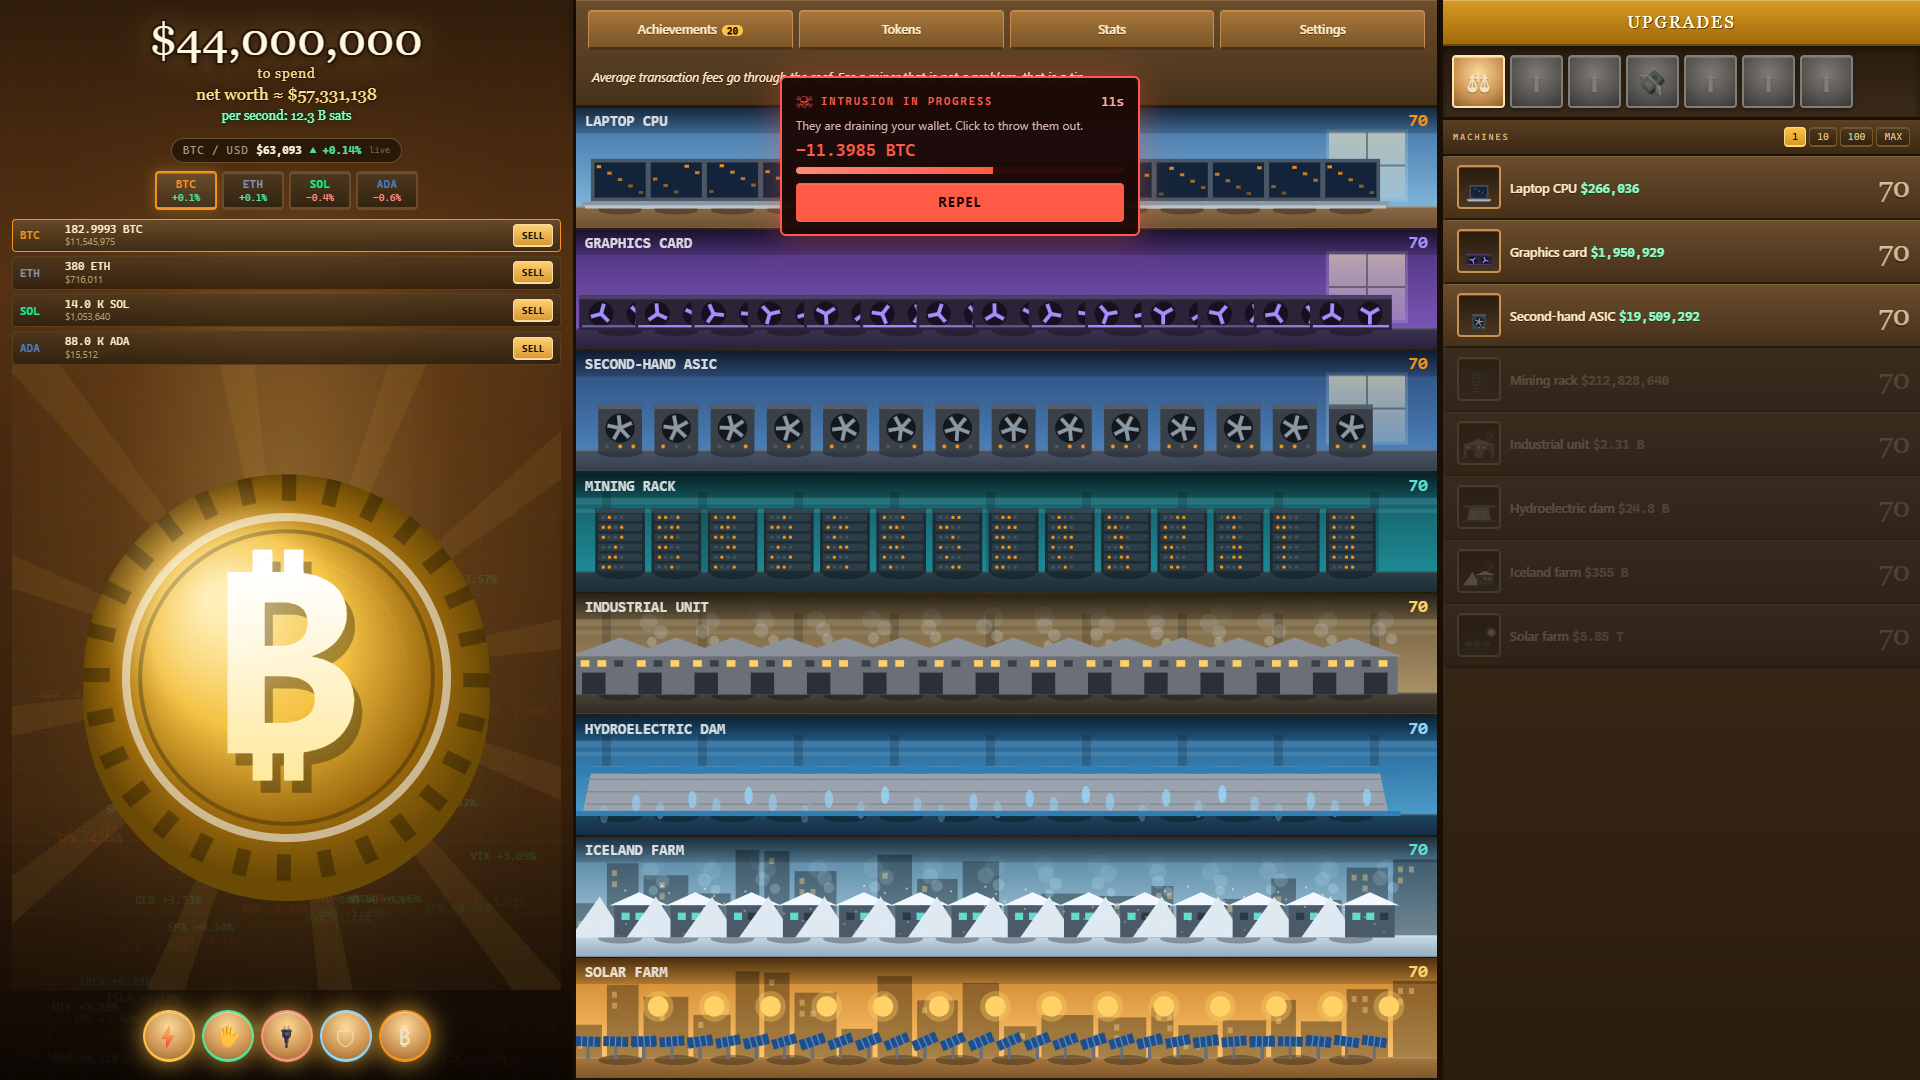Activate the raised hand power-up
1920x1080 pixels.
tap(228, 1036)
